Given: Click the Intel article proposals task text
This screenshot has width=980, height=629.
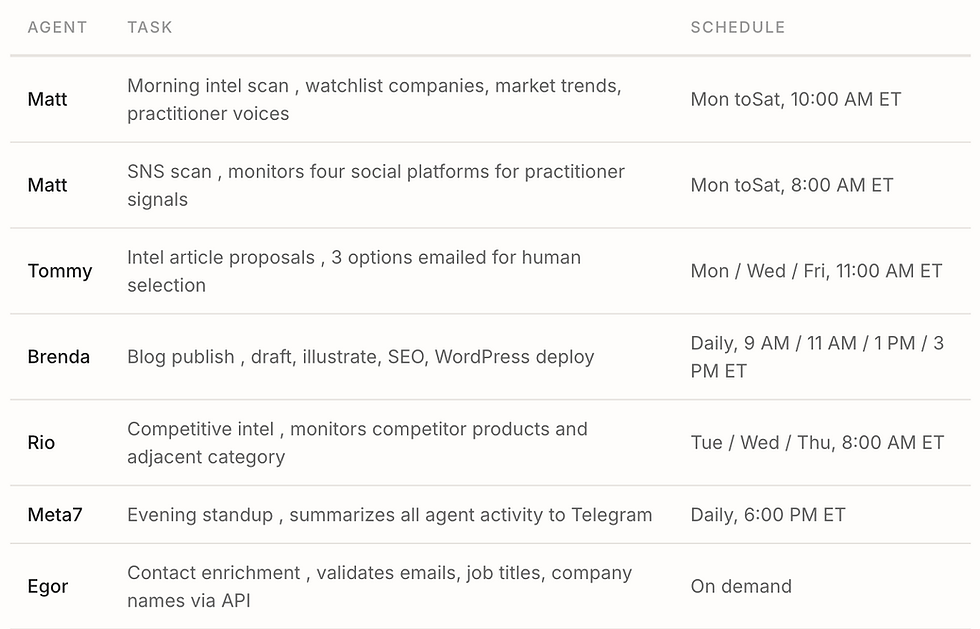Looking at the screenshot, I should coord(353,271).
